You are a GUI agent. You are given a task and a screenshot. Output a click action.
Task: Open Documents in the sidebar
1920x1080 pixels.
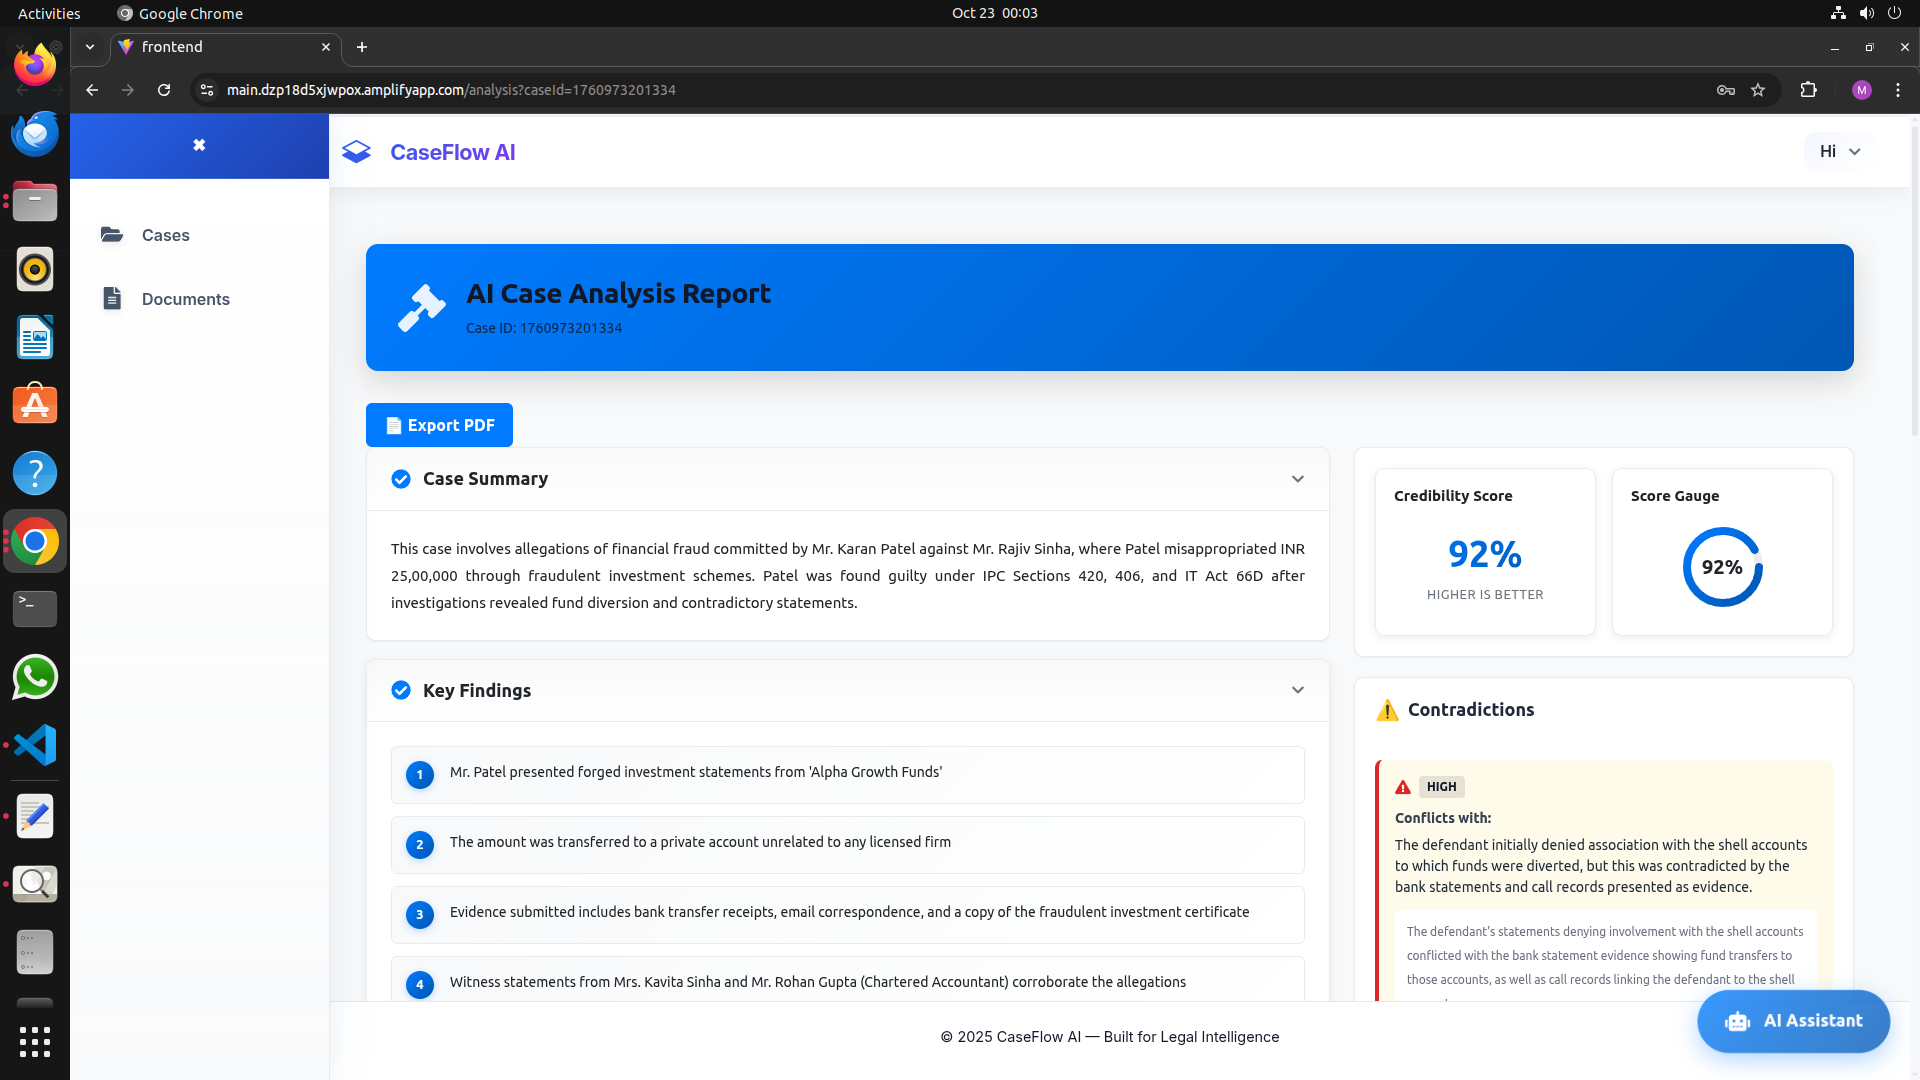pos(185,299)
